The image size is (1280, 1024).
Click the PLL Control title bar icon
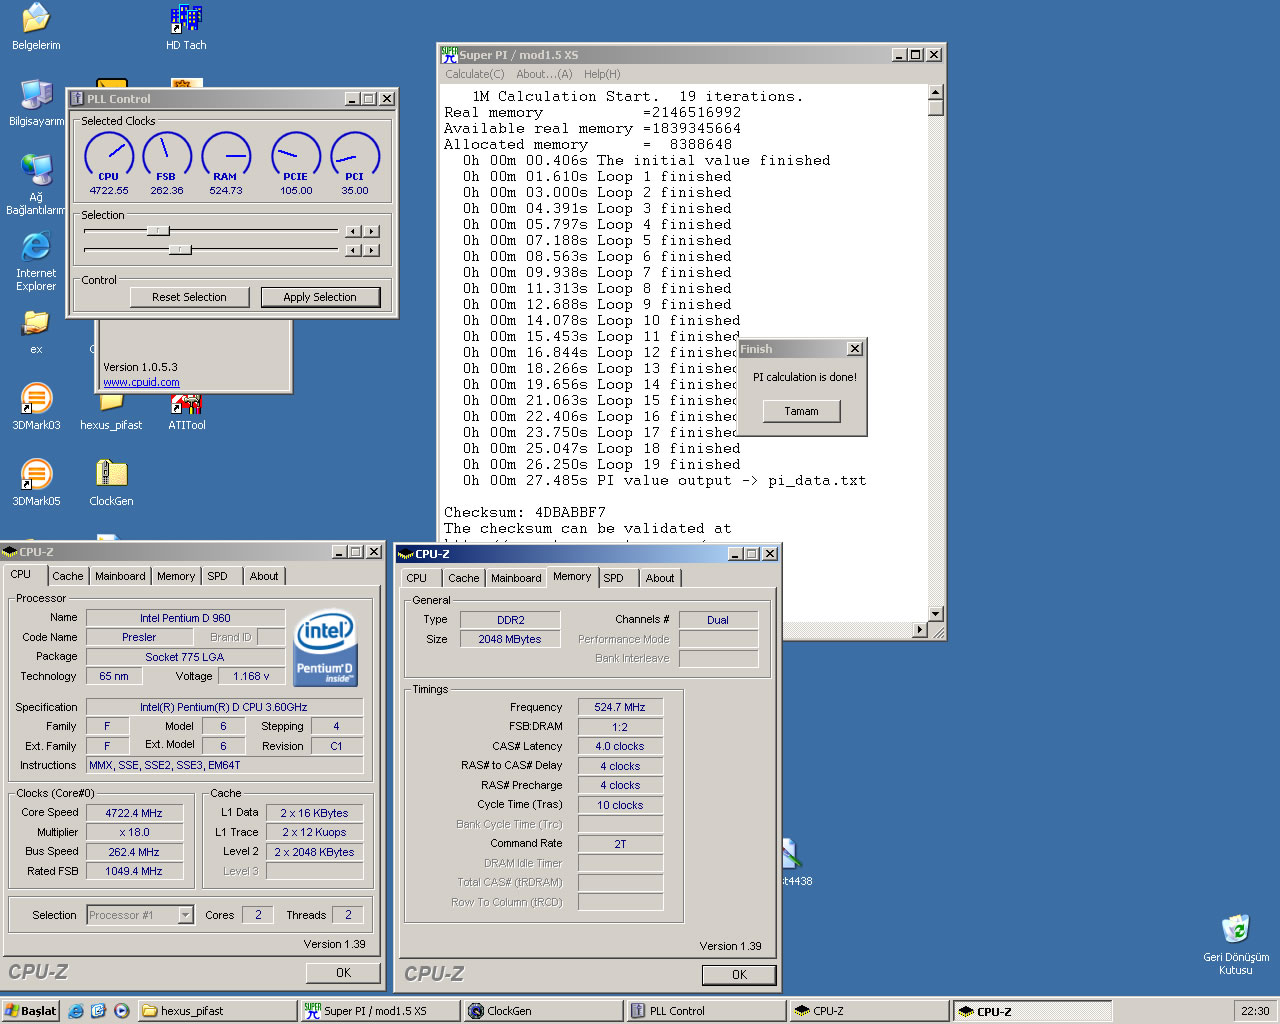(77, 99)
